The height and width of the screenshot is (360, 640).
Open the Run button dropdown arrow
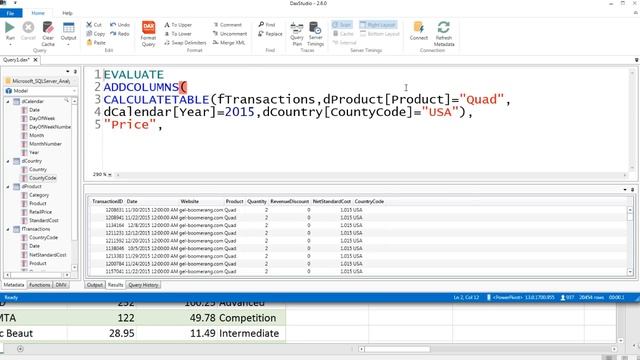pos(10,44)
